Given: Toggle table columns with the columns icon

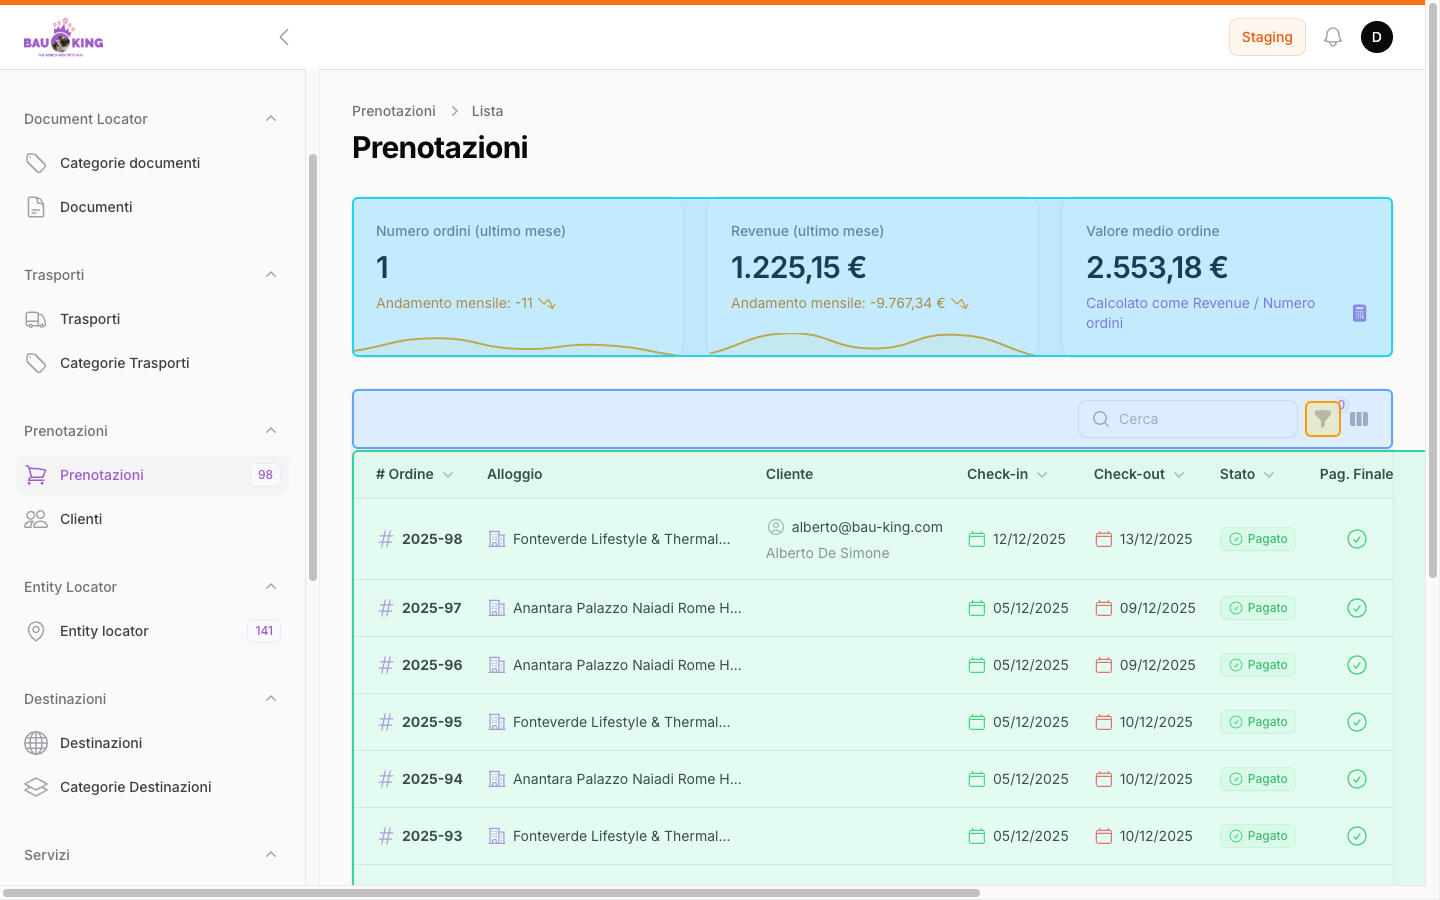Looking at the screenshot, I should pos(1359,419).
